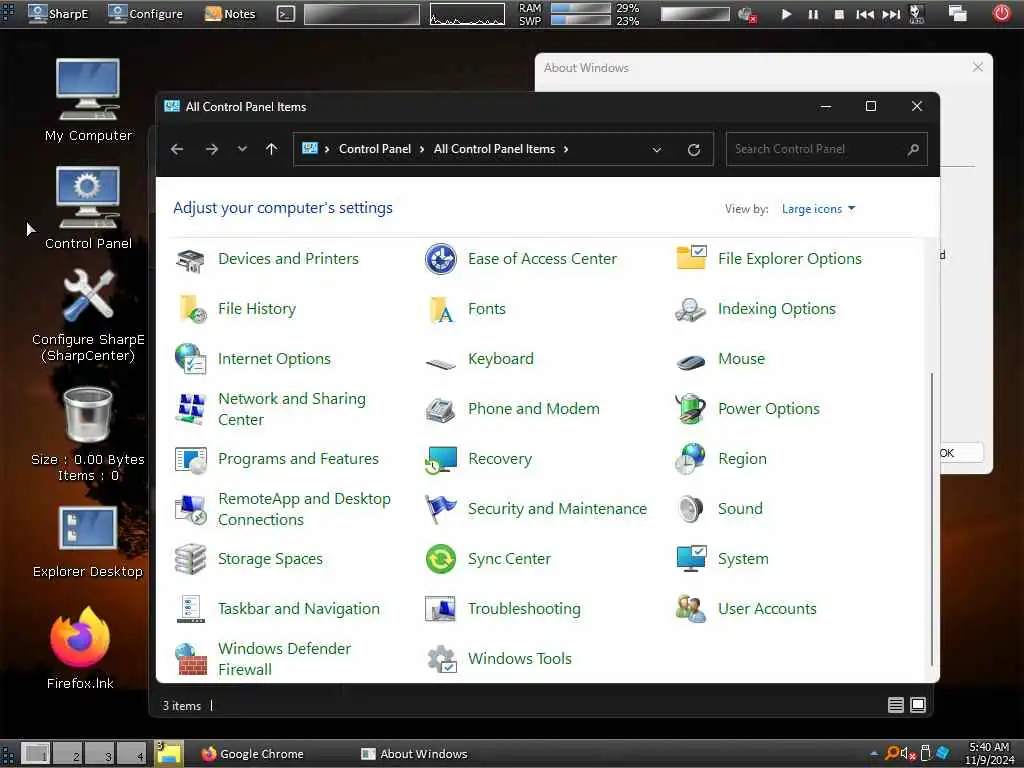The width and height of the screenshot is (1024, 768).
Task: Open the Windows Defender Firewall icon
Action: 191,659
